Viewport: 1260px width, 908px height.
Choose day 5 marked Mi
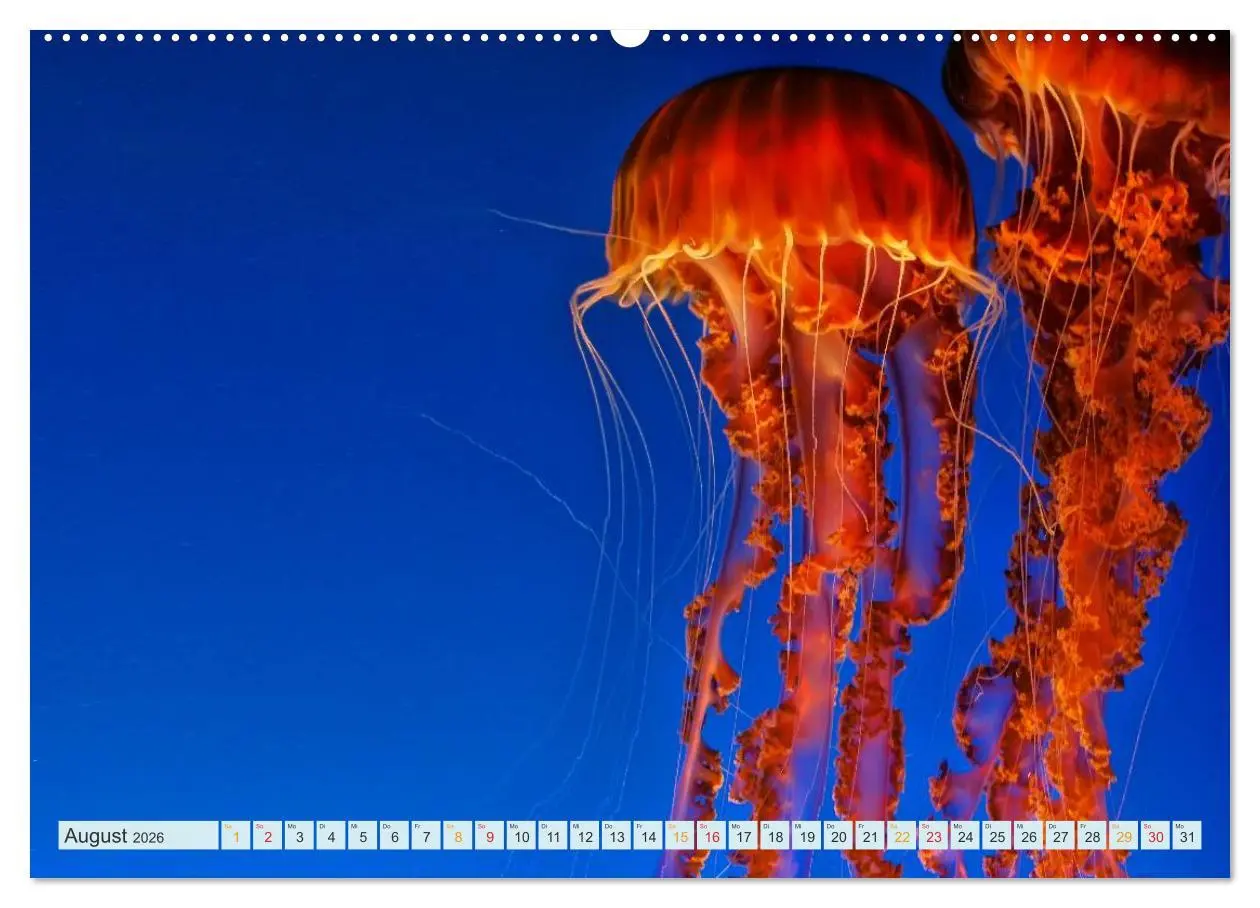(362, 836)
